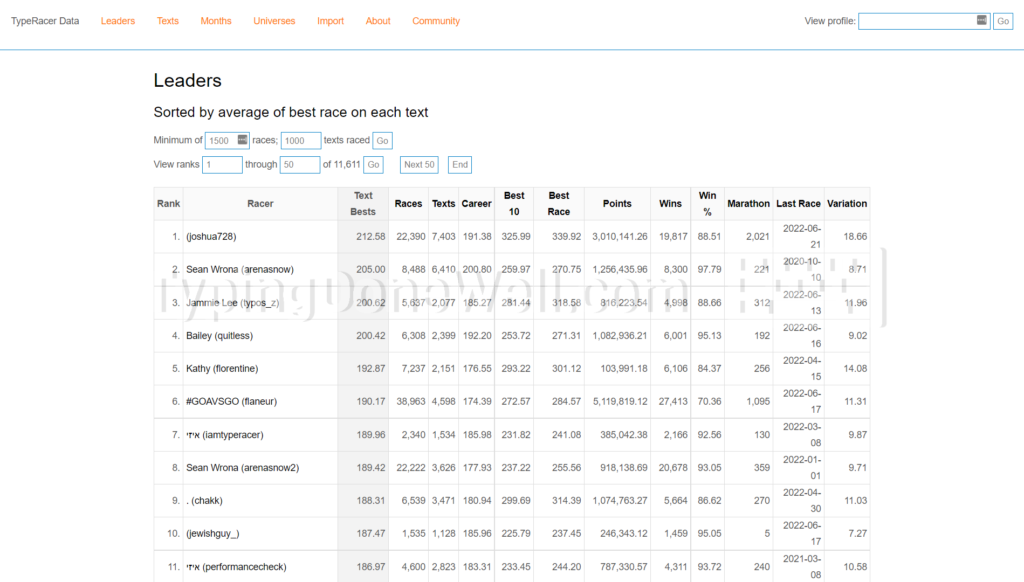Viewport: 1024px width, 582px height.
Task: Click the Text Bests column header
Action: 363,204
